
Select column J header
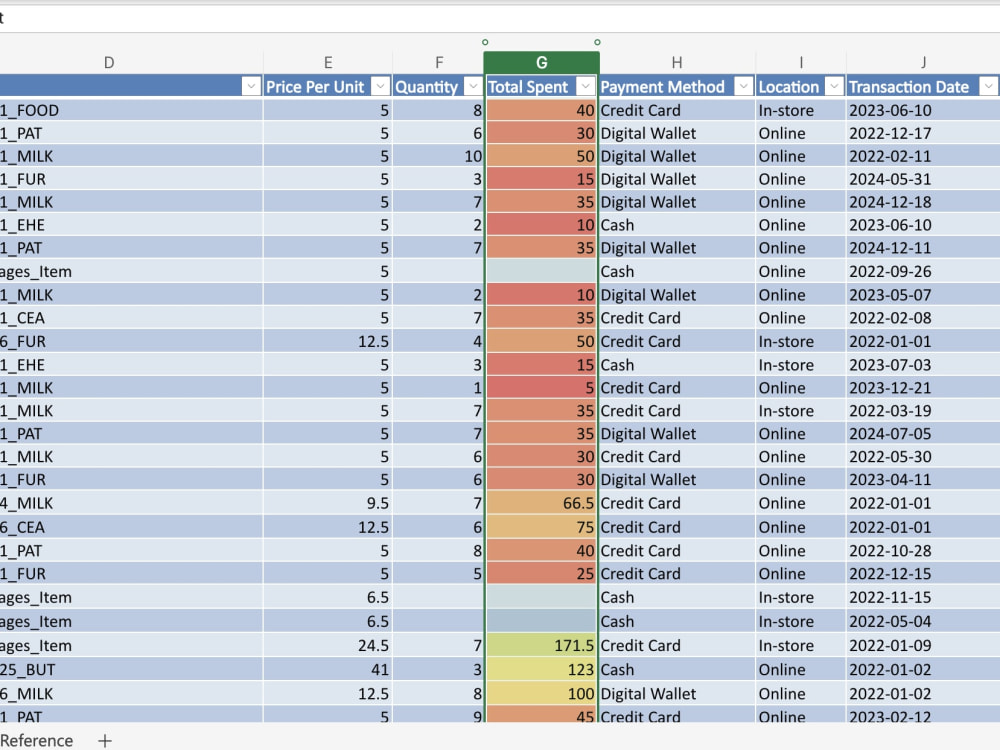click(x=923, y=62)
